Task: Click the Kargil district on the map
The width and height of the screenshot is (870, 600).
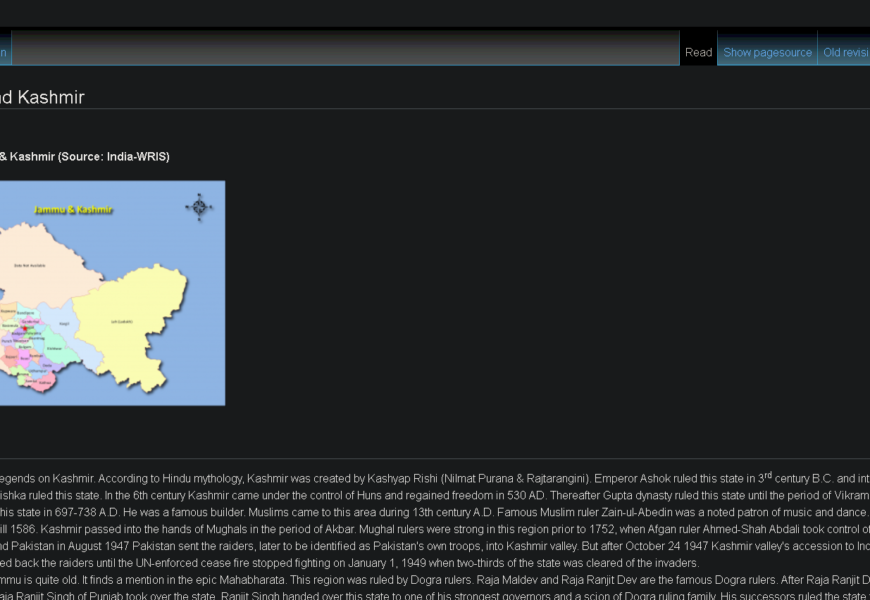Action: [64, 324]
